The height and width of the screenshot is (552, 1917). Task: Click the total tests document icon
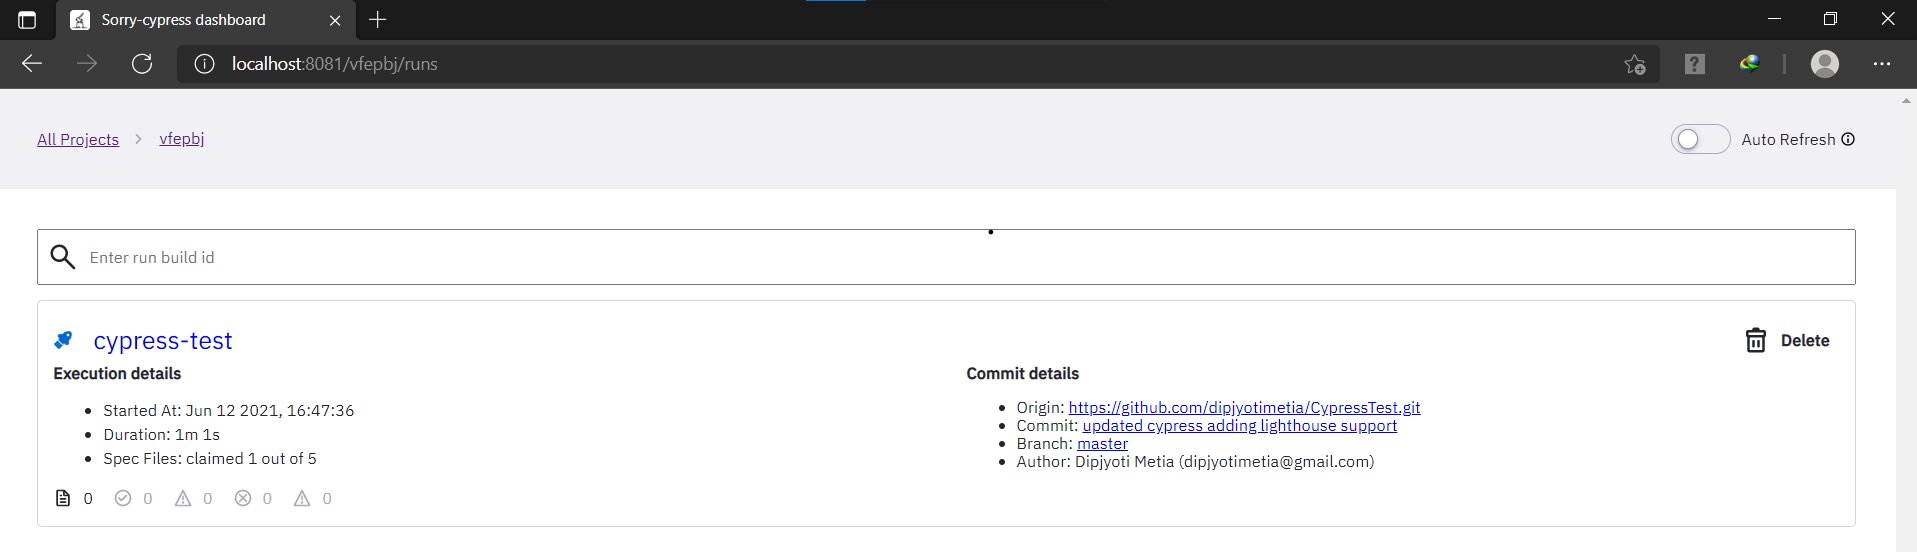pos(63,498)
